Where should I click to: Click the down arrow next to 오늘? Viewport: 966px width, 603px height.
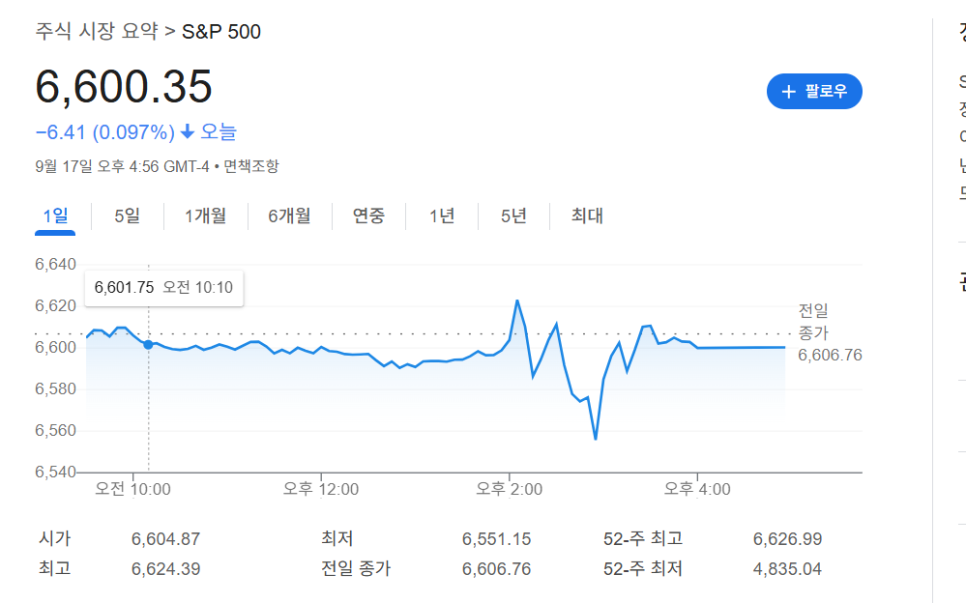[x=187, y=132]
